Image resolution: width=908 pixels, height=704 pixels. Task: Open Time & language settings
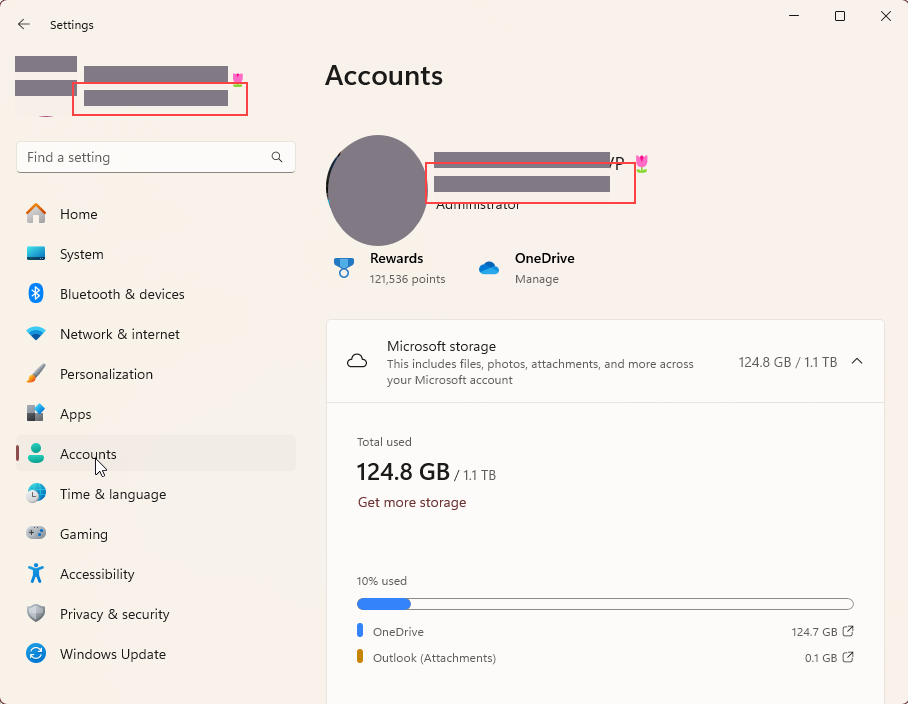[x=156, y=493]
